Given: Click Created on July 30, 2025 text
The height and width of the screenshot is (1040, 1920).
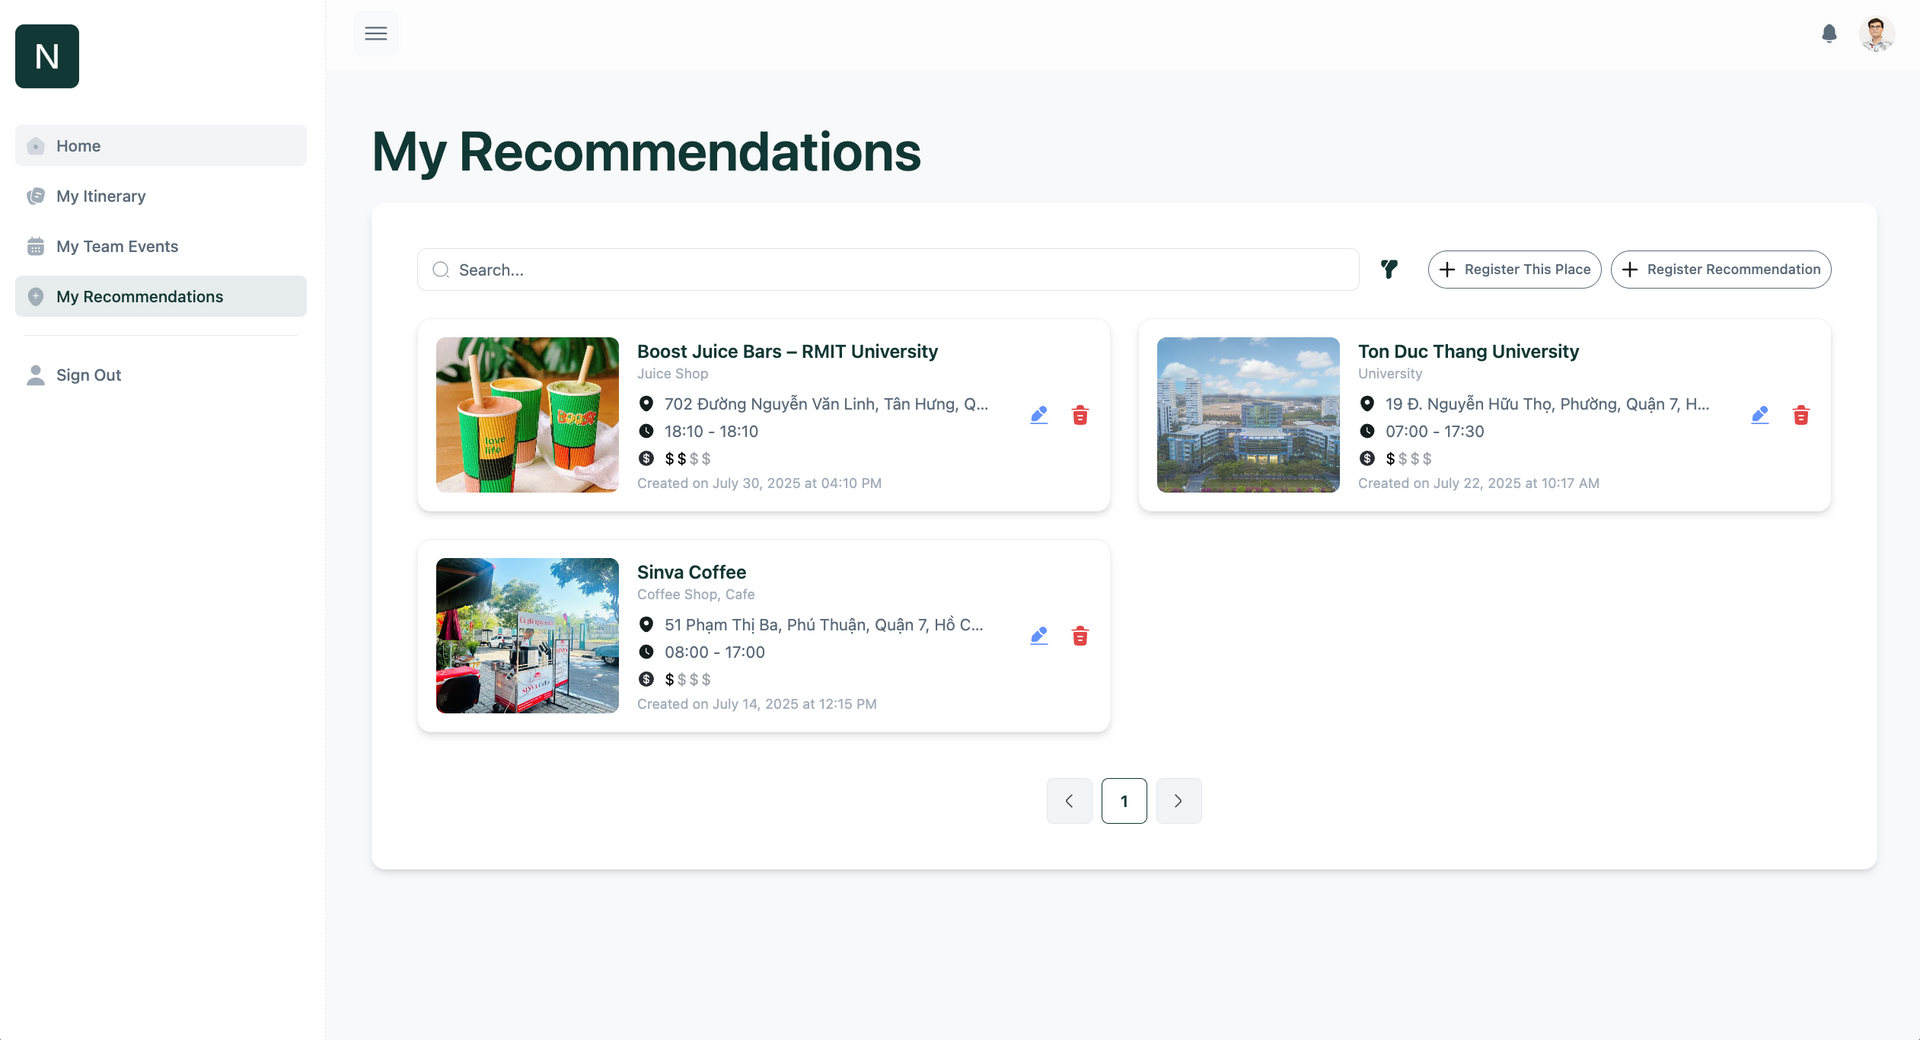Looking at the screenshot, I should click(759, 483).
